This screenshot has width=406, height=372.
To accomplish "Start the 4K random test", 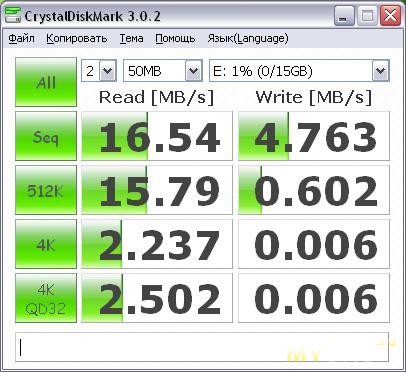I will click(46, 244).
